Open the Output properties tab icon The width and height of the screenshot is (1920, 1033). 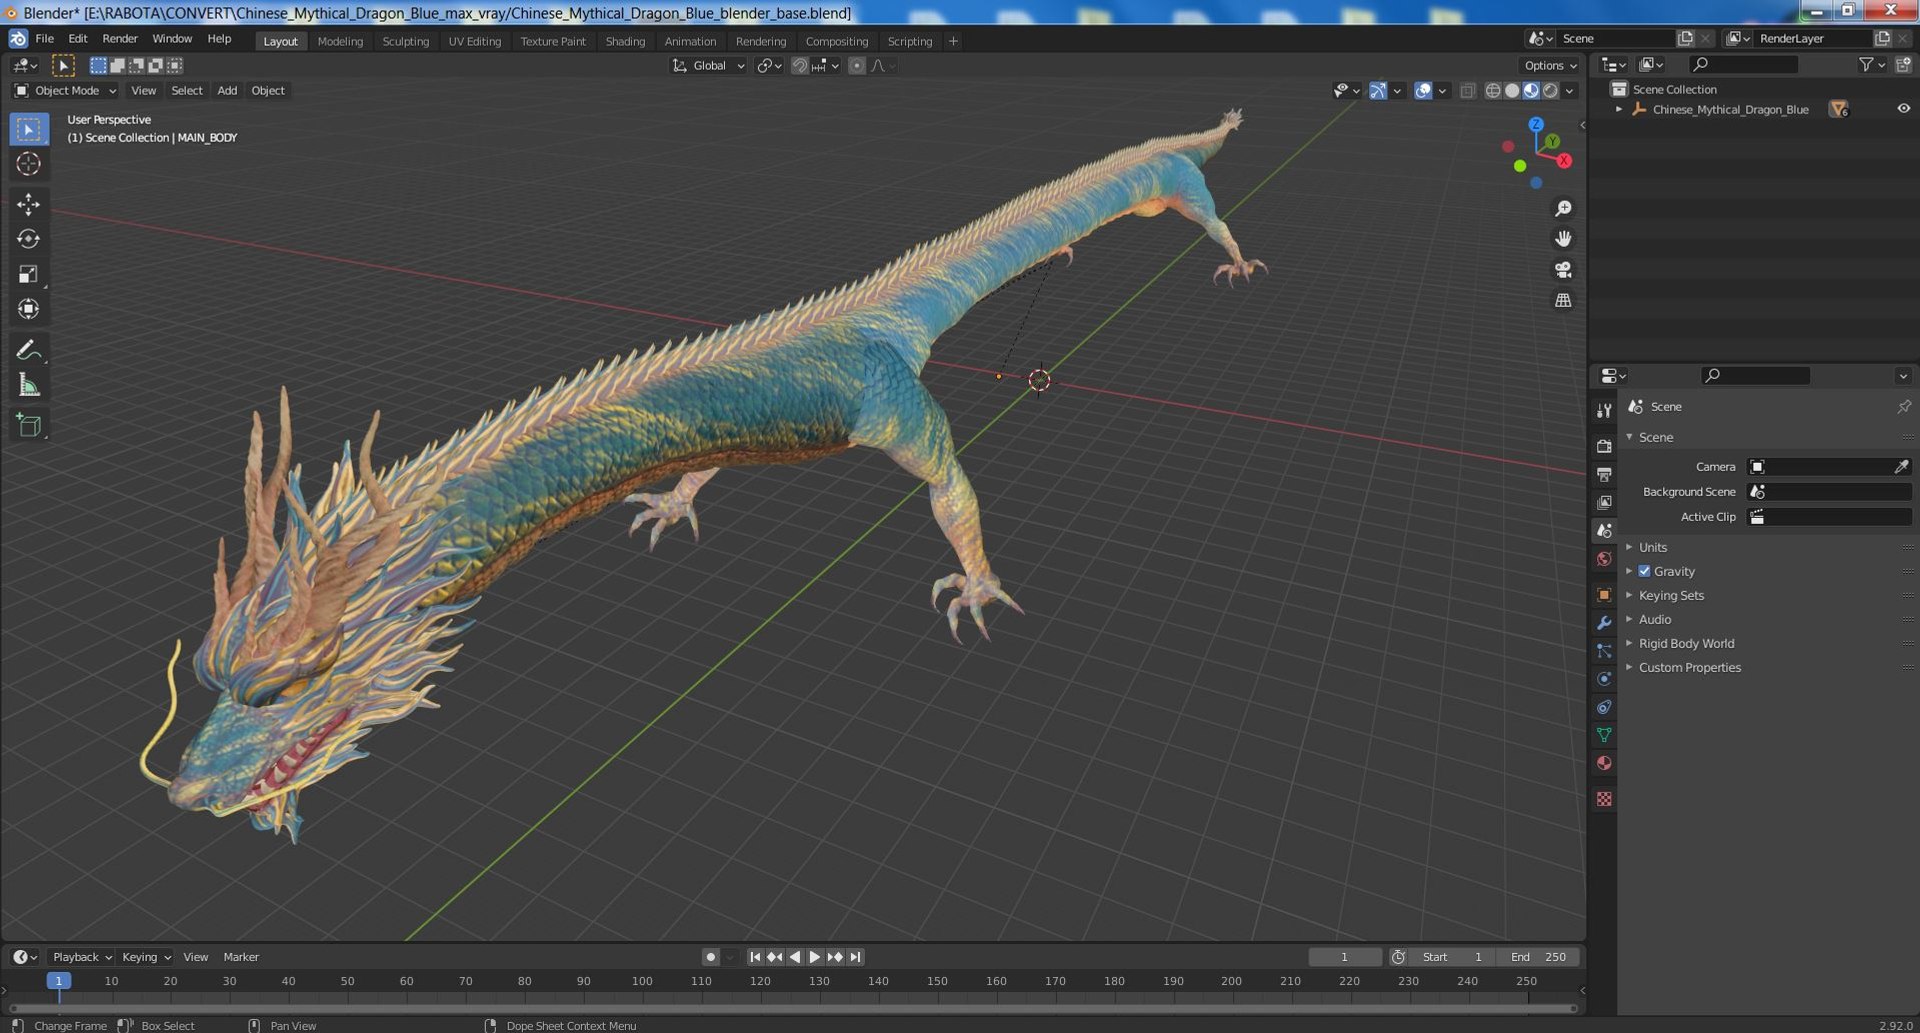point(1604,474)
